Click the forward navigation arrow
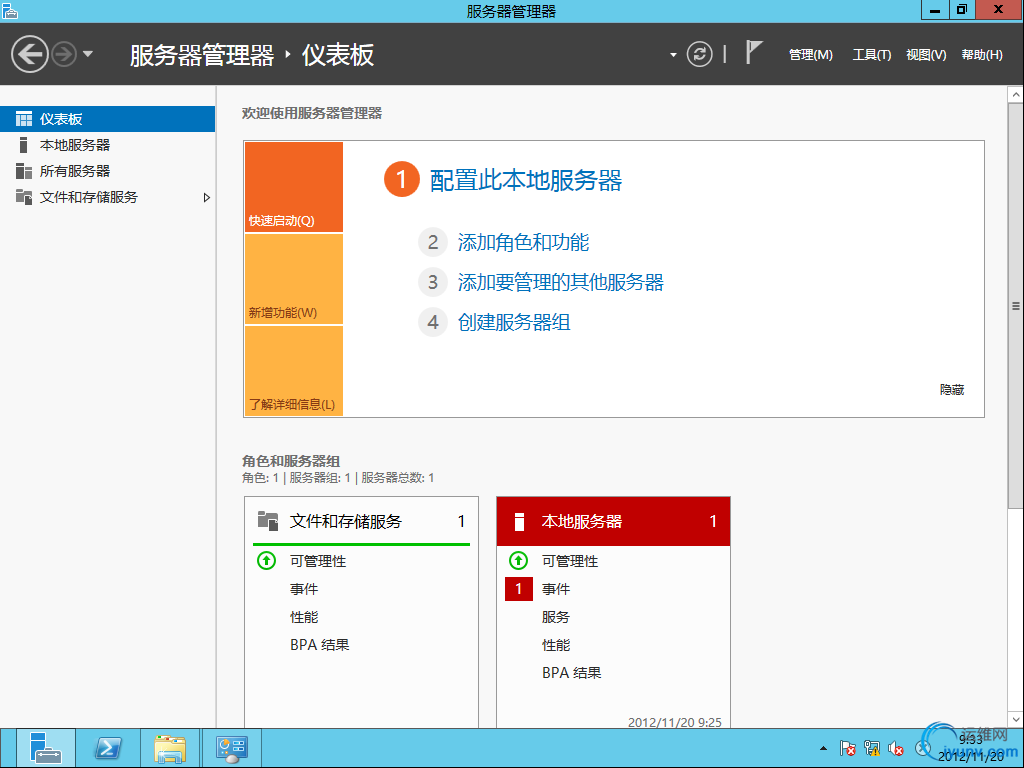1024x768 pixels. pos(64,54)
